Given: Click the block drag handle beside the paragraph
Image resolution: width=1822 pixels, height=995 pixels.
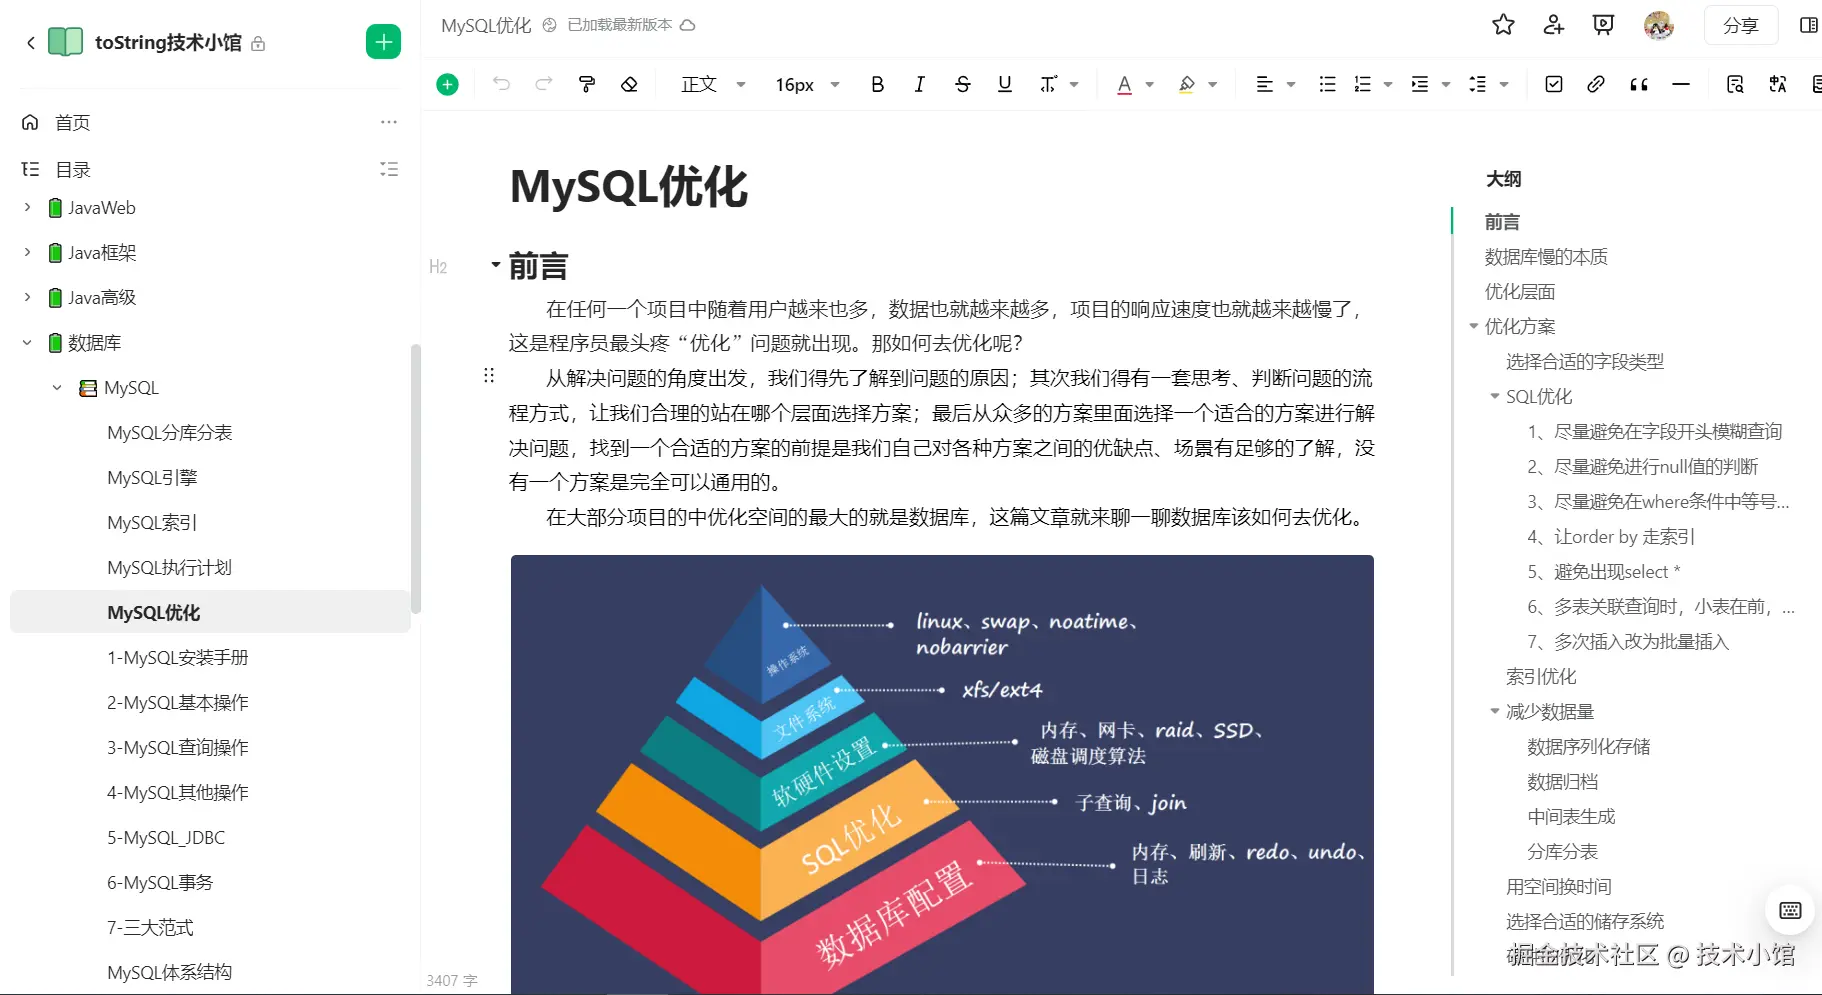Looking at the screenshot, I should 489,375.
